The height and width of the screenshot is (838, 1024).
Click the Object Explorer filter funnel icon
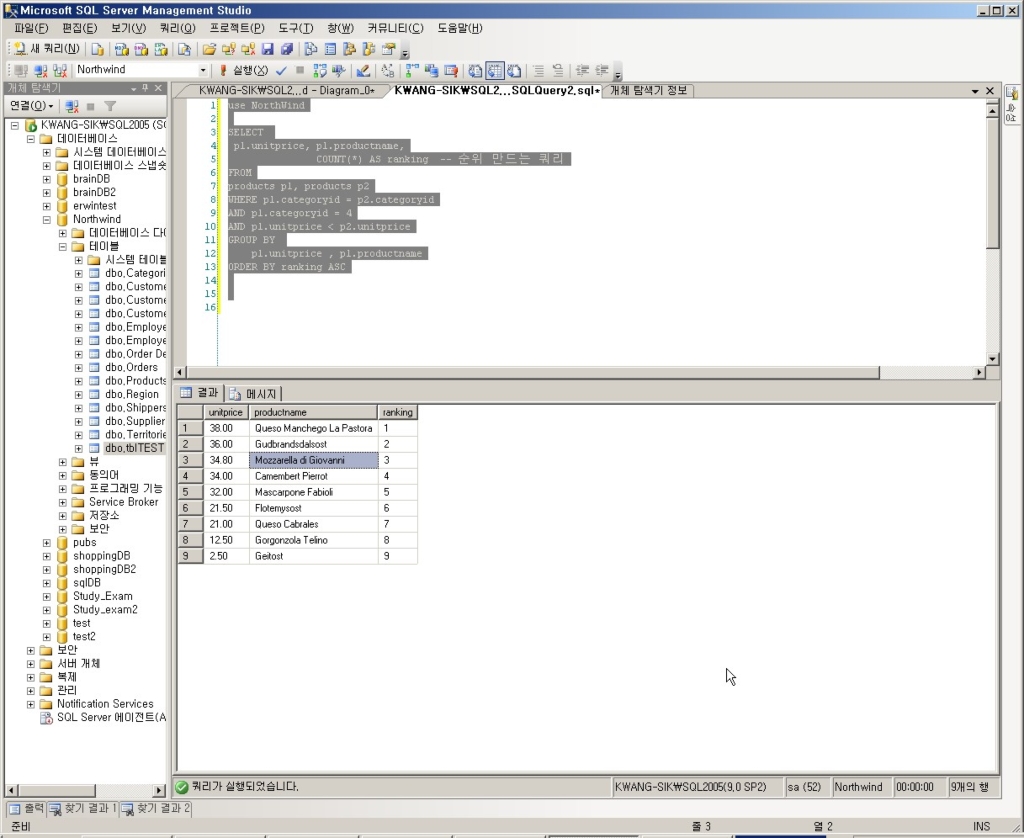click(x=110, y=106)
